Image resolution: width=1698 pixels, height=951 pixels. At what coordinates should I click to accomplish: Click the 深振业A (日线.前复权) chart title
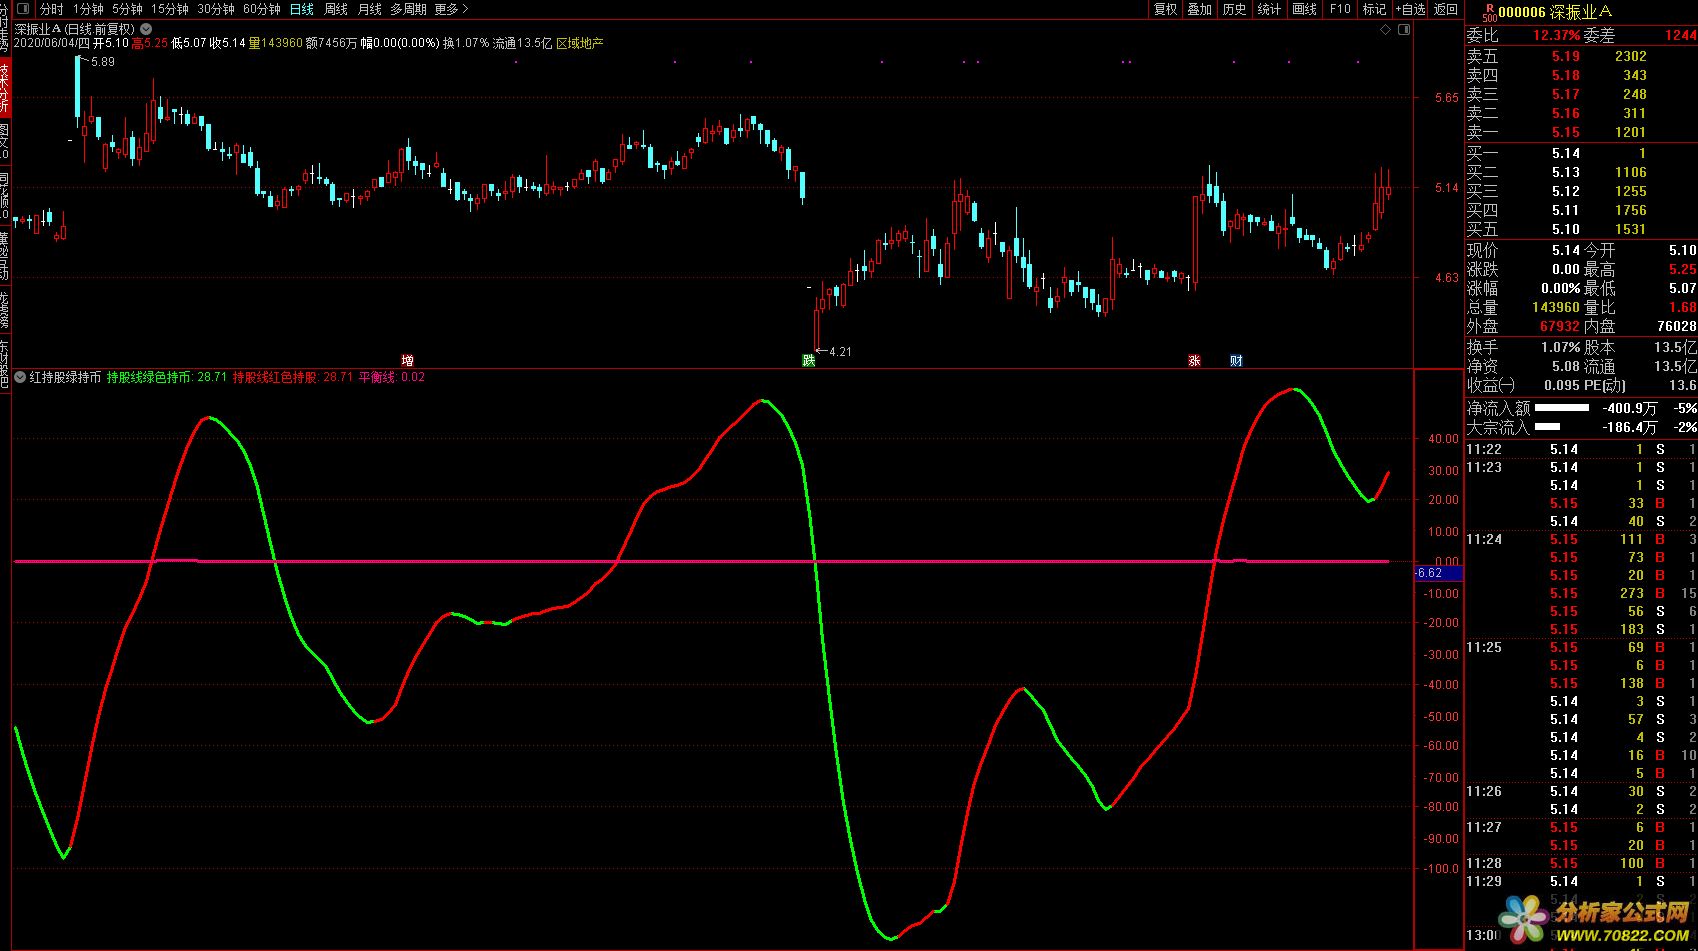pos(75,29)
